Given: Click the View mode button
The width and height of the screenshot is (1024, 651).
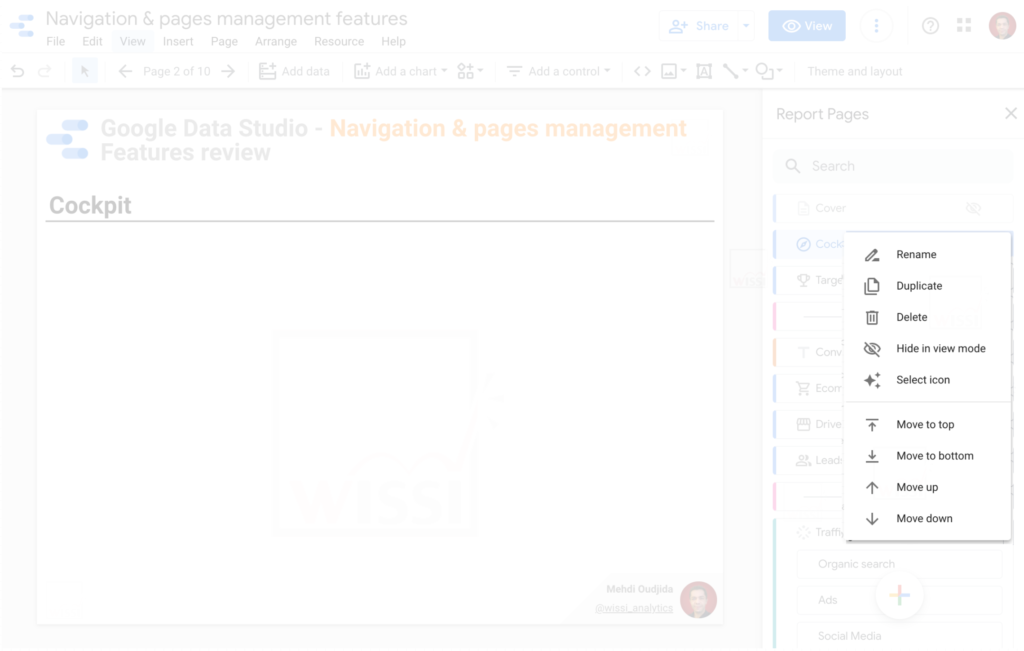Looking at the screenshot, I should [807, 26].
